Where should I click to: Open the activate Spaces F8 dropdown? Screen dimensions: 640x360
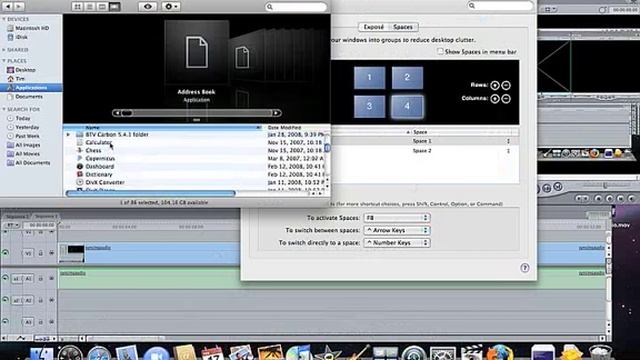click(397, 218)
